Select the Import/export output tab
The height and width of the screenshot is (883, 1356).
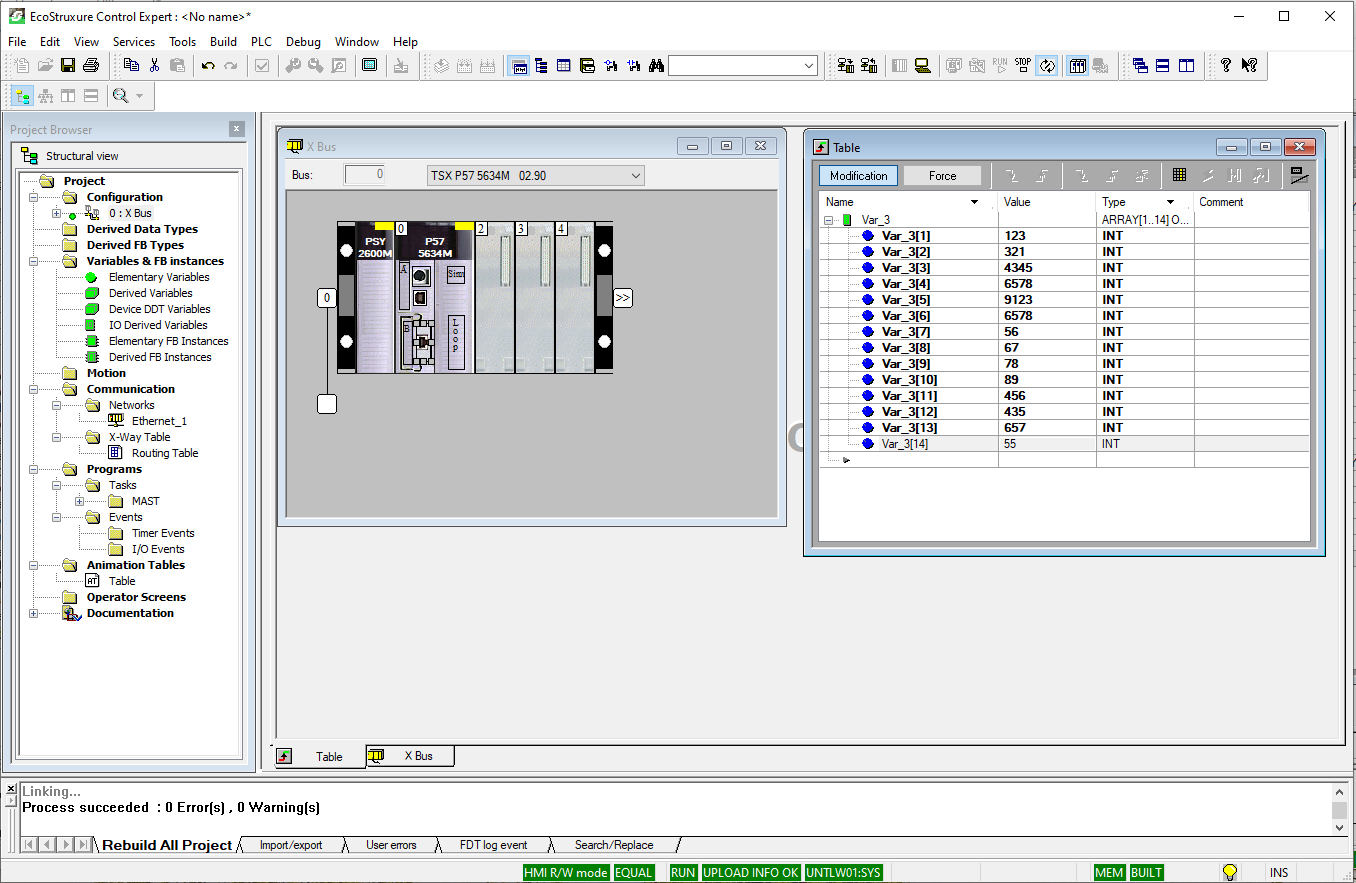tap(291, 845)
